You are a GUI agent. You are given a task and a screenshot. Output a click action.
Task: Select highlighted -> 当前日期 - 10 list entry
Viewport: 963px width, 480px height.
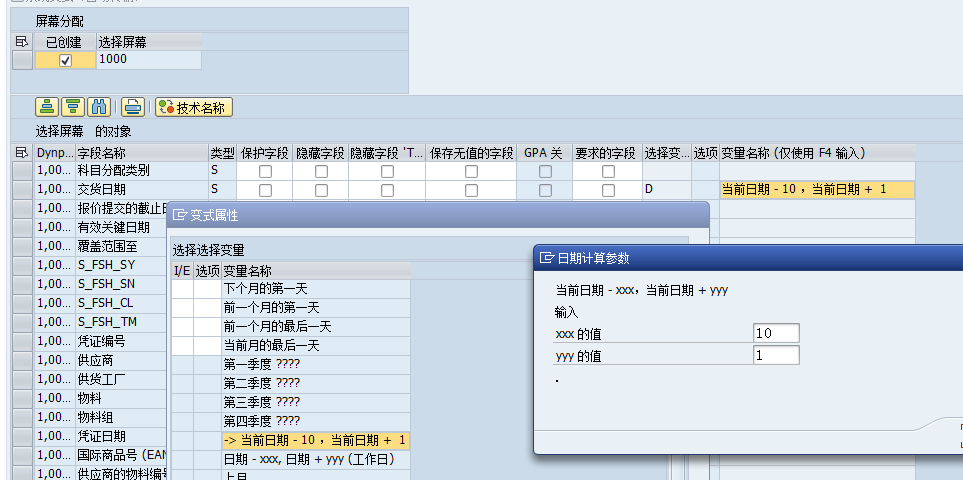tap(316, 440)
